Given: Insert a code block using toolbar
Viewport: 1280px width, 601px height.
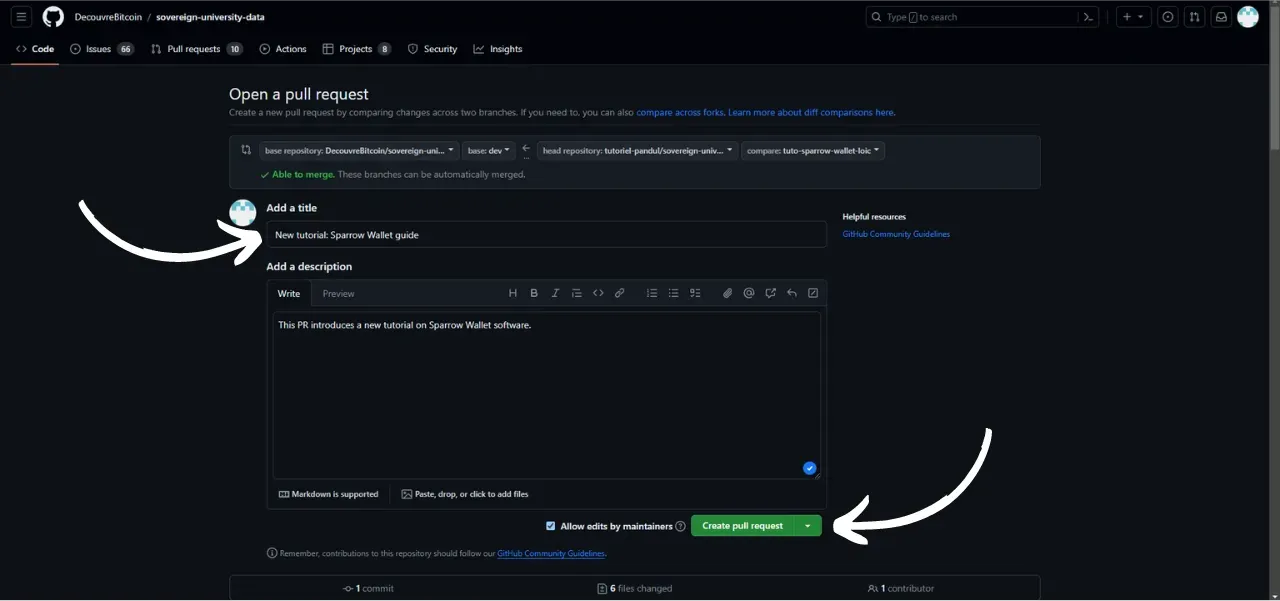Looking at the screenshot, I should pos(598,293).
